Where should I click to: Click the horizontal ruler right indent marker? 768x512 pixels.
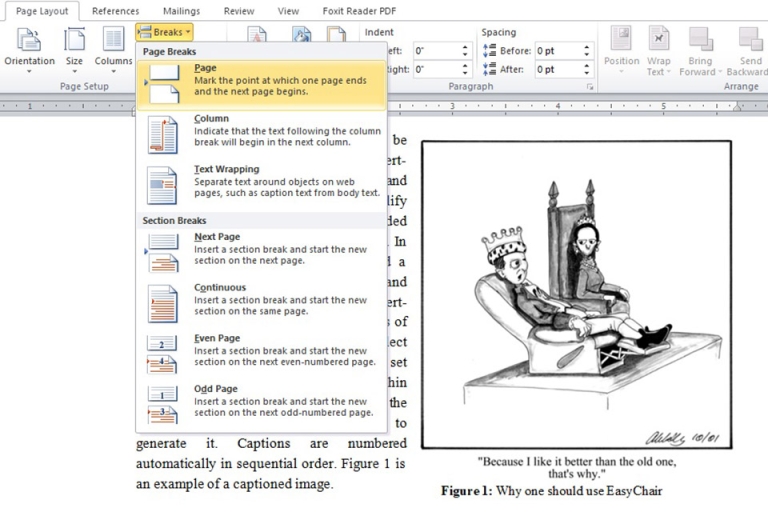tap(737, 107)
